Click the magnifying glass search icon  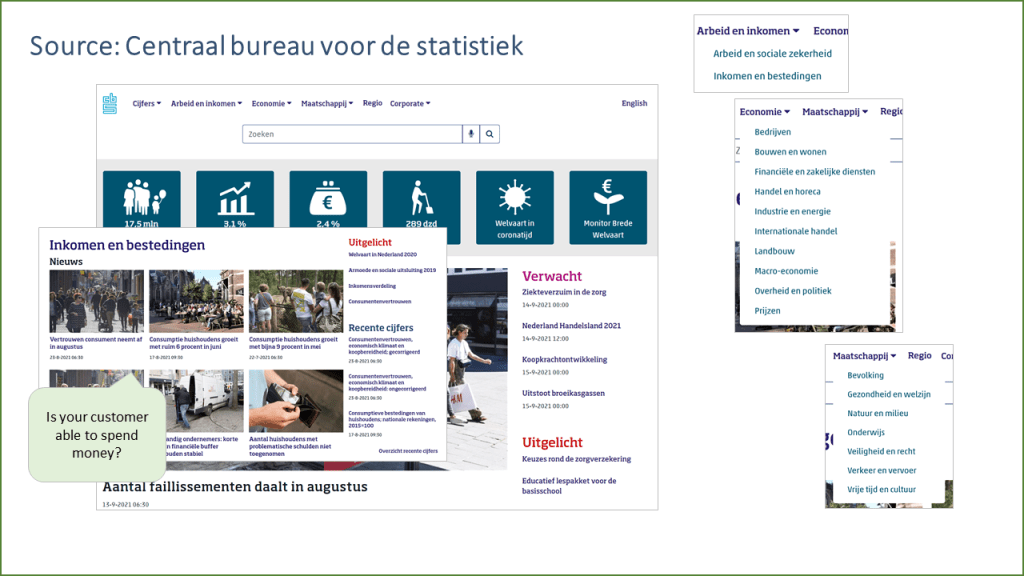click(x=489, y=134)
